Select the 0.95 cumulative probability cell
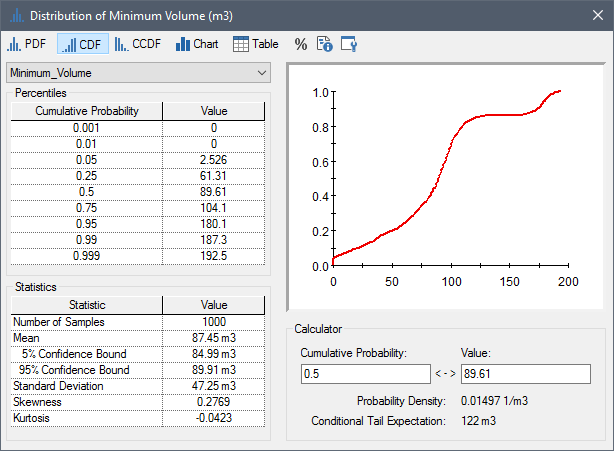The width and height of the screenshot is (614, 451). tap(87, 224)
